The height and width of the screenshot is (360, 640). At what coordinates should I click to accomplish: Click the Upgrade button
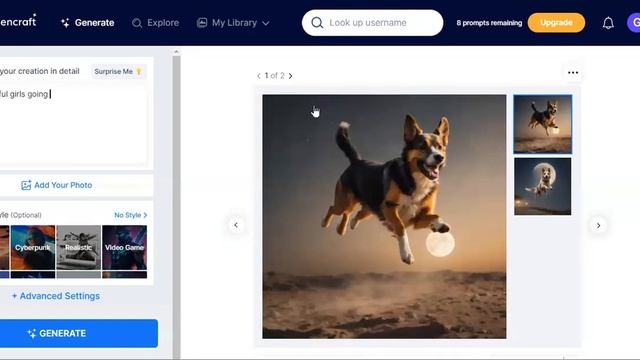click(x=556, y=22)
